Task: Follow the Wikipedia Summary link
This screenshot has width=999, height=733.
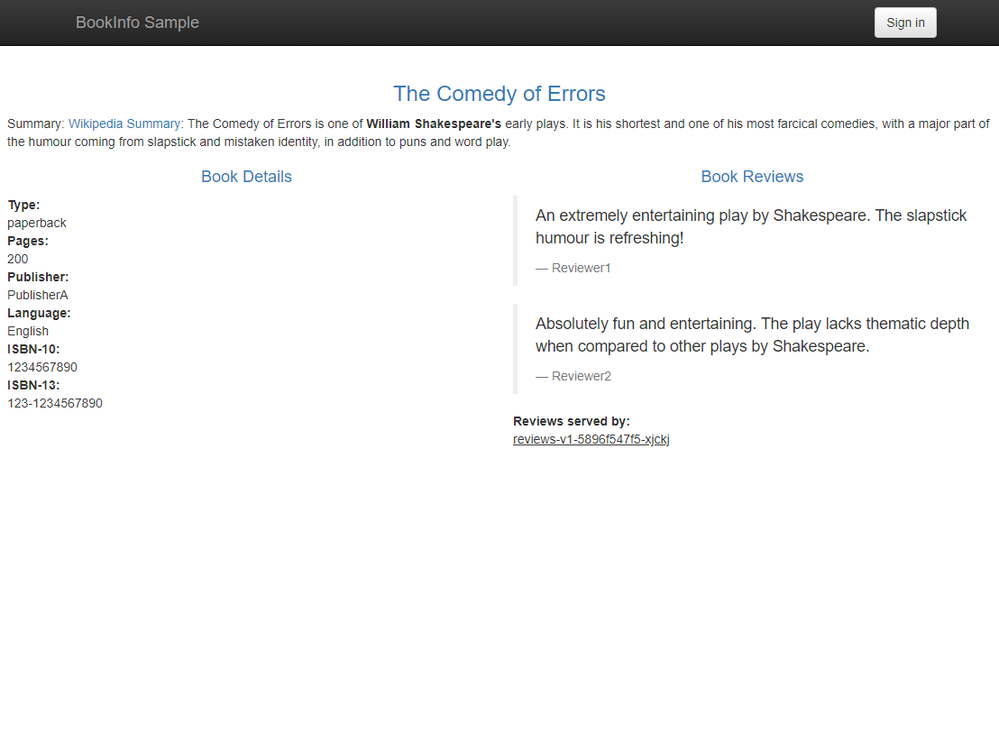Action: coord(124,124)
